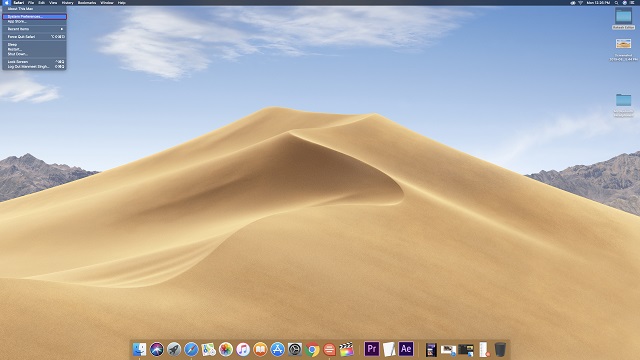Launch iTunes music icon in Dock
This screenshot has height=360, width=640.
click(x=243, y=349)
